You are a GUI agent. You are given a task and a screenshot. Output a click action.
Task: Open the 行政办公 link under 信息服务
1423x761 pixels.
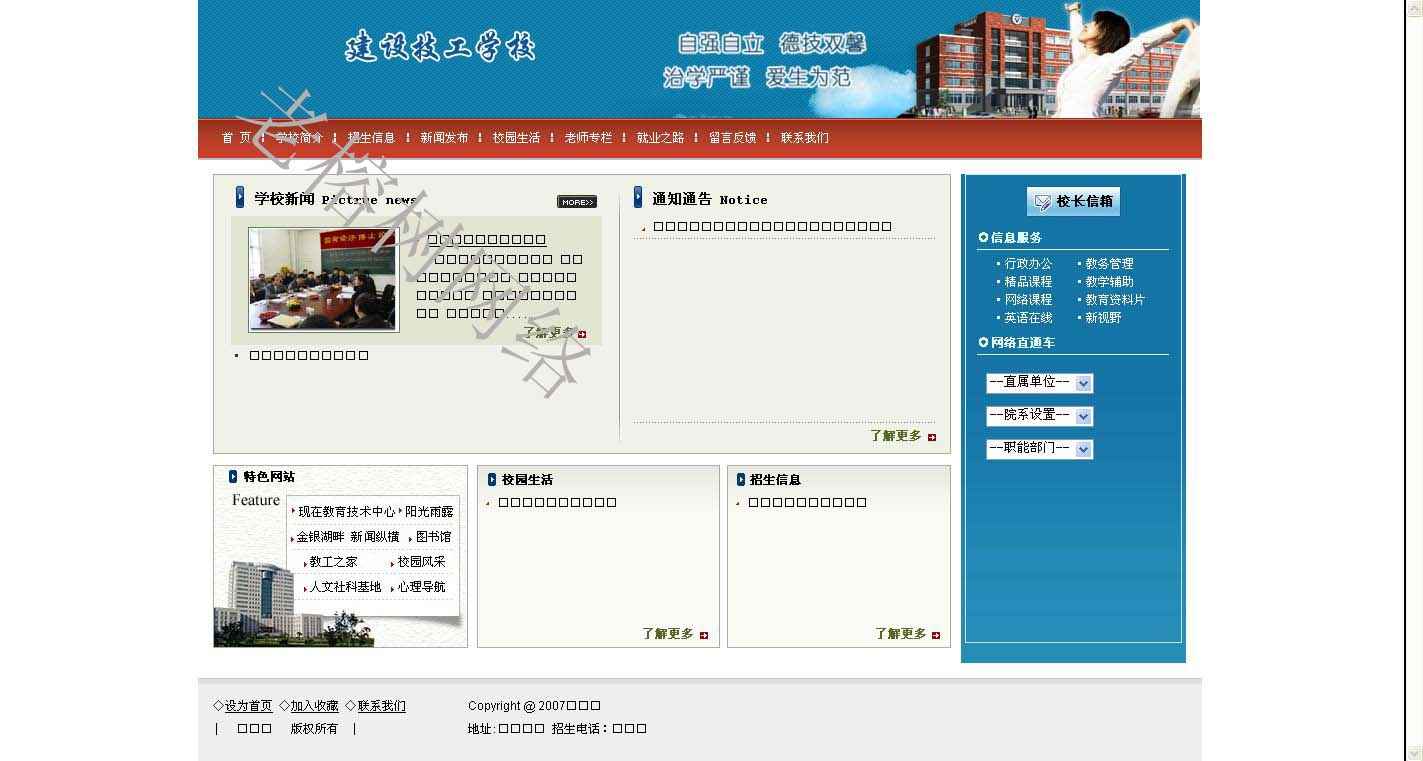click(x=1028, y=264)
